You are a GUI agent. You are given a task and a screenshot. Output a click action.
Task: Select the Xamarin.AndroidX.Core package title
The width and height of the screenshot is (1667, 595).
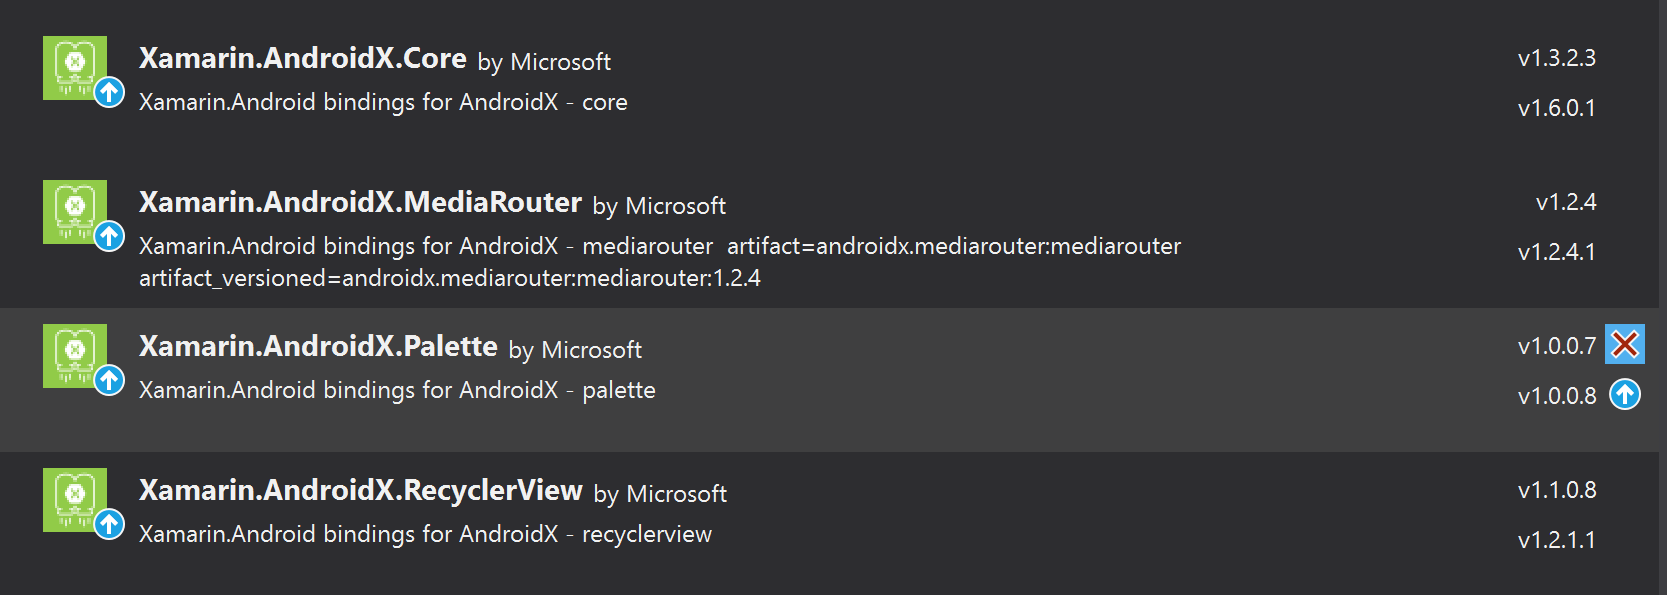(302, 59)
